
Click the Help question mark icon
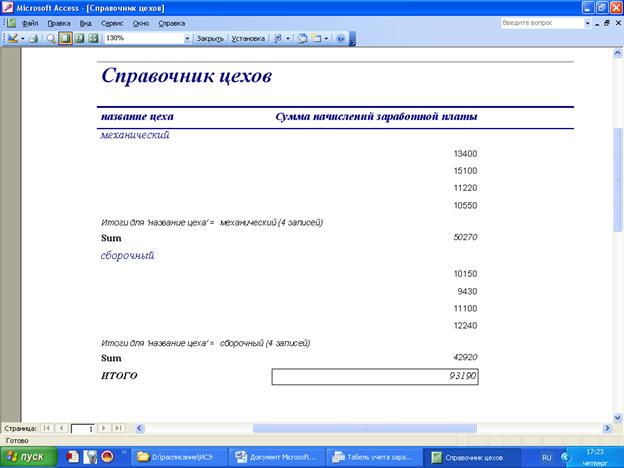pos(341,39)
